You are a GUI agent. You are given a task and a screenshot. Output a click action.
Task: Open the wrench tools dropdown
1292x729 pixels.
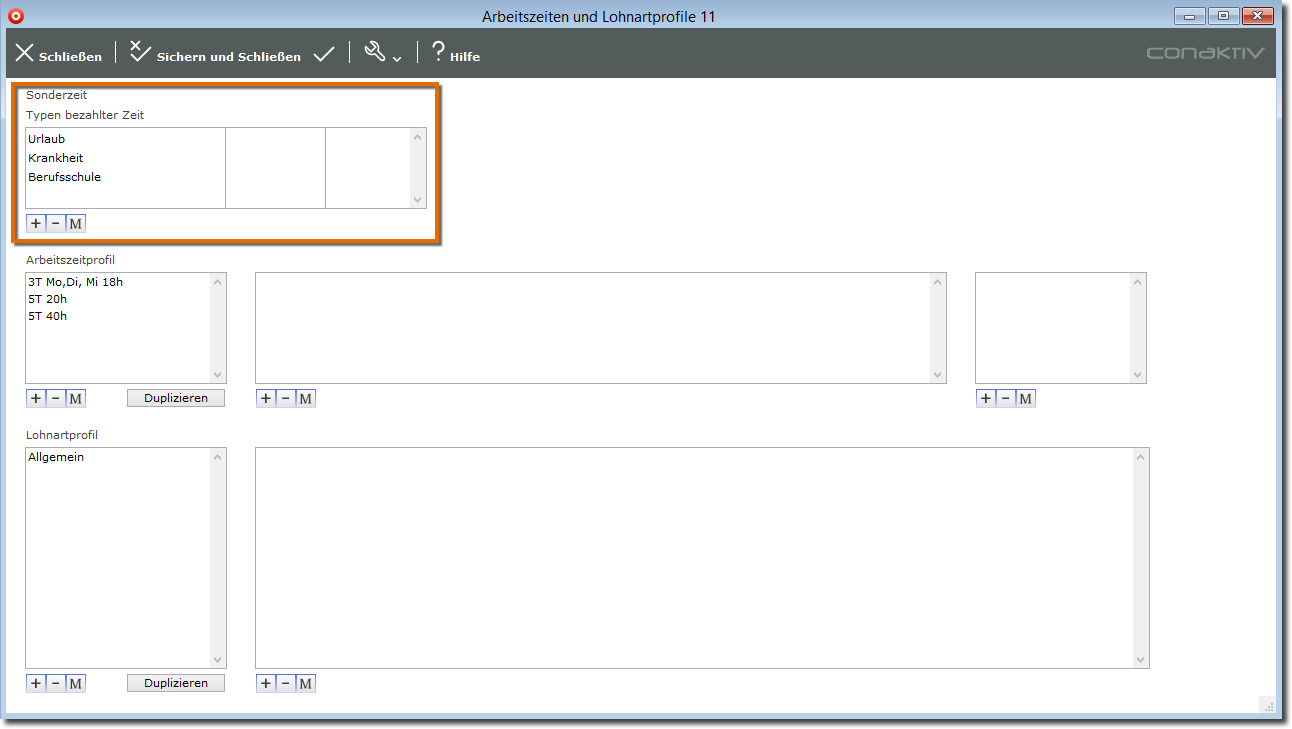[x=382, y=54]
